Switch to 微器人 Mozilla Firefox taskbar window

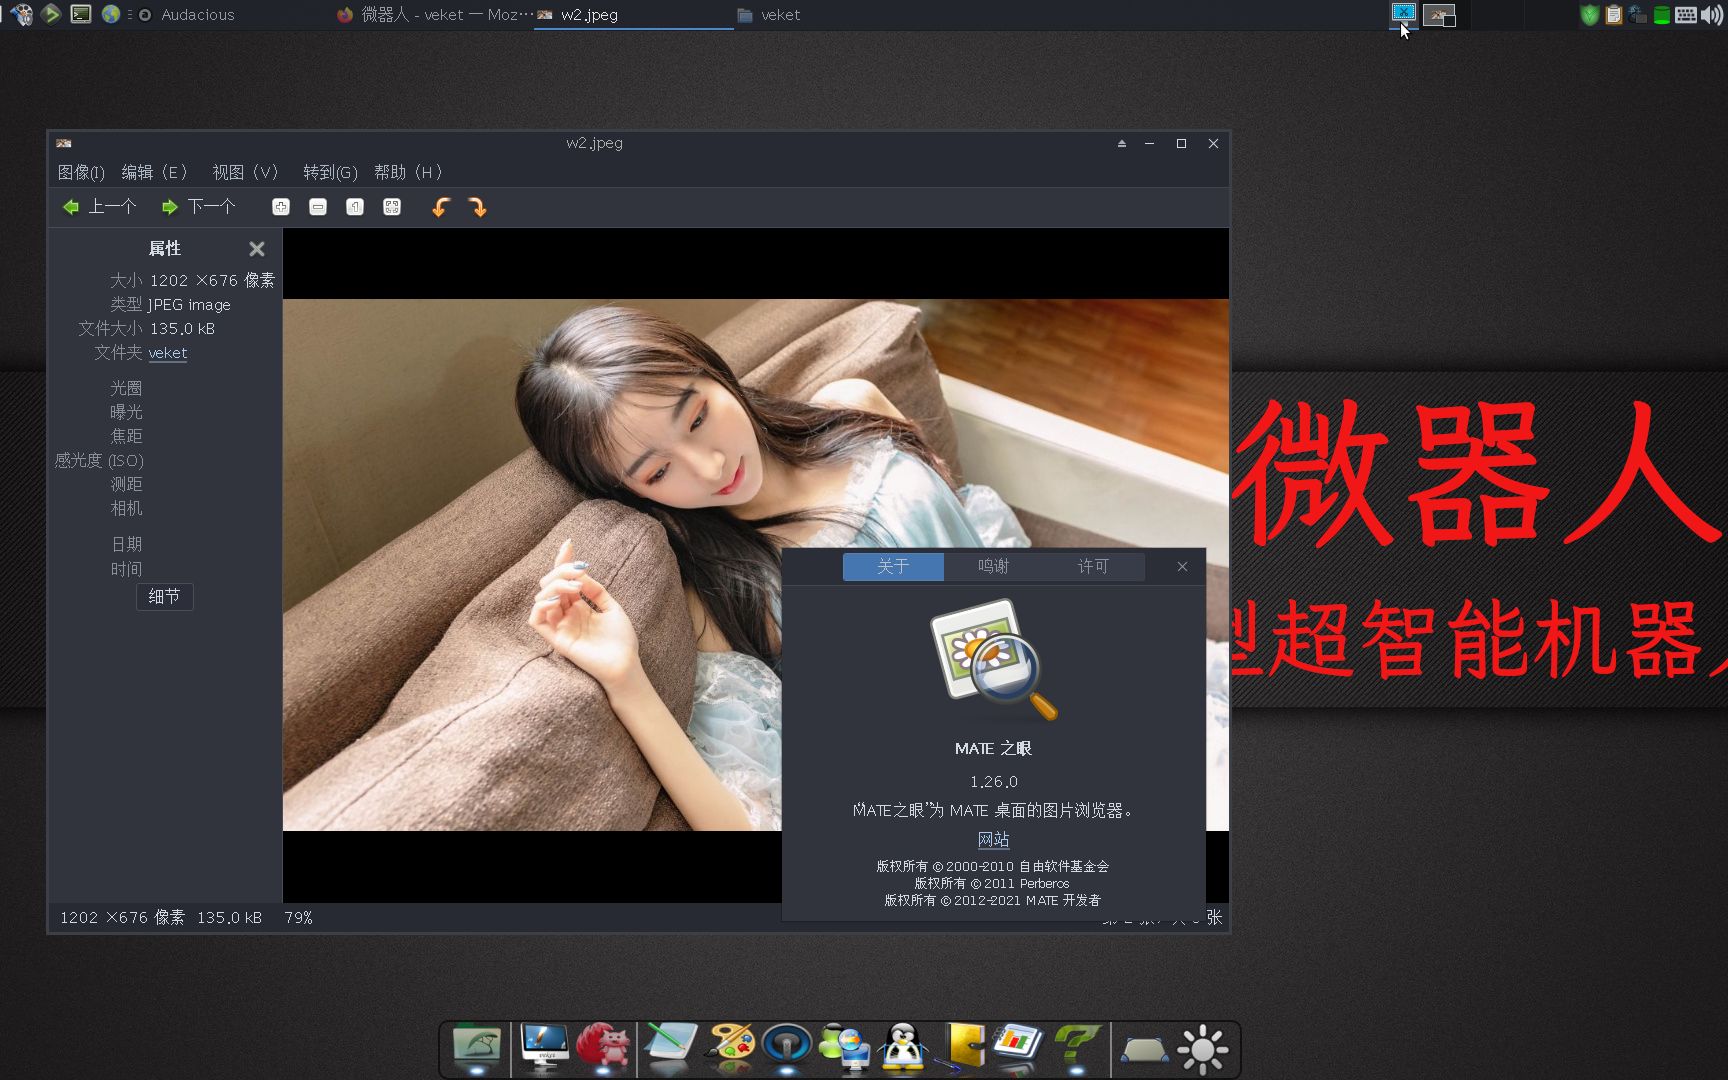pyautogui.click(x=434, y=15)
